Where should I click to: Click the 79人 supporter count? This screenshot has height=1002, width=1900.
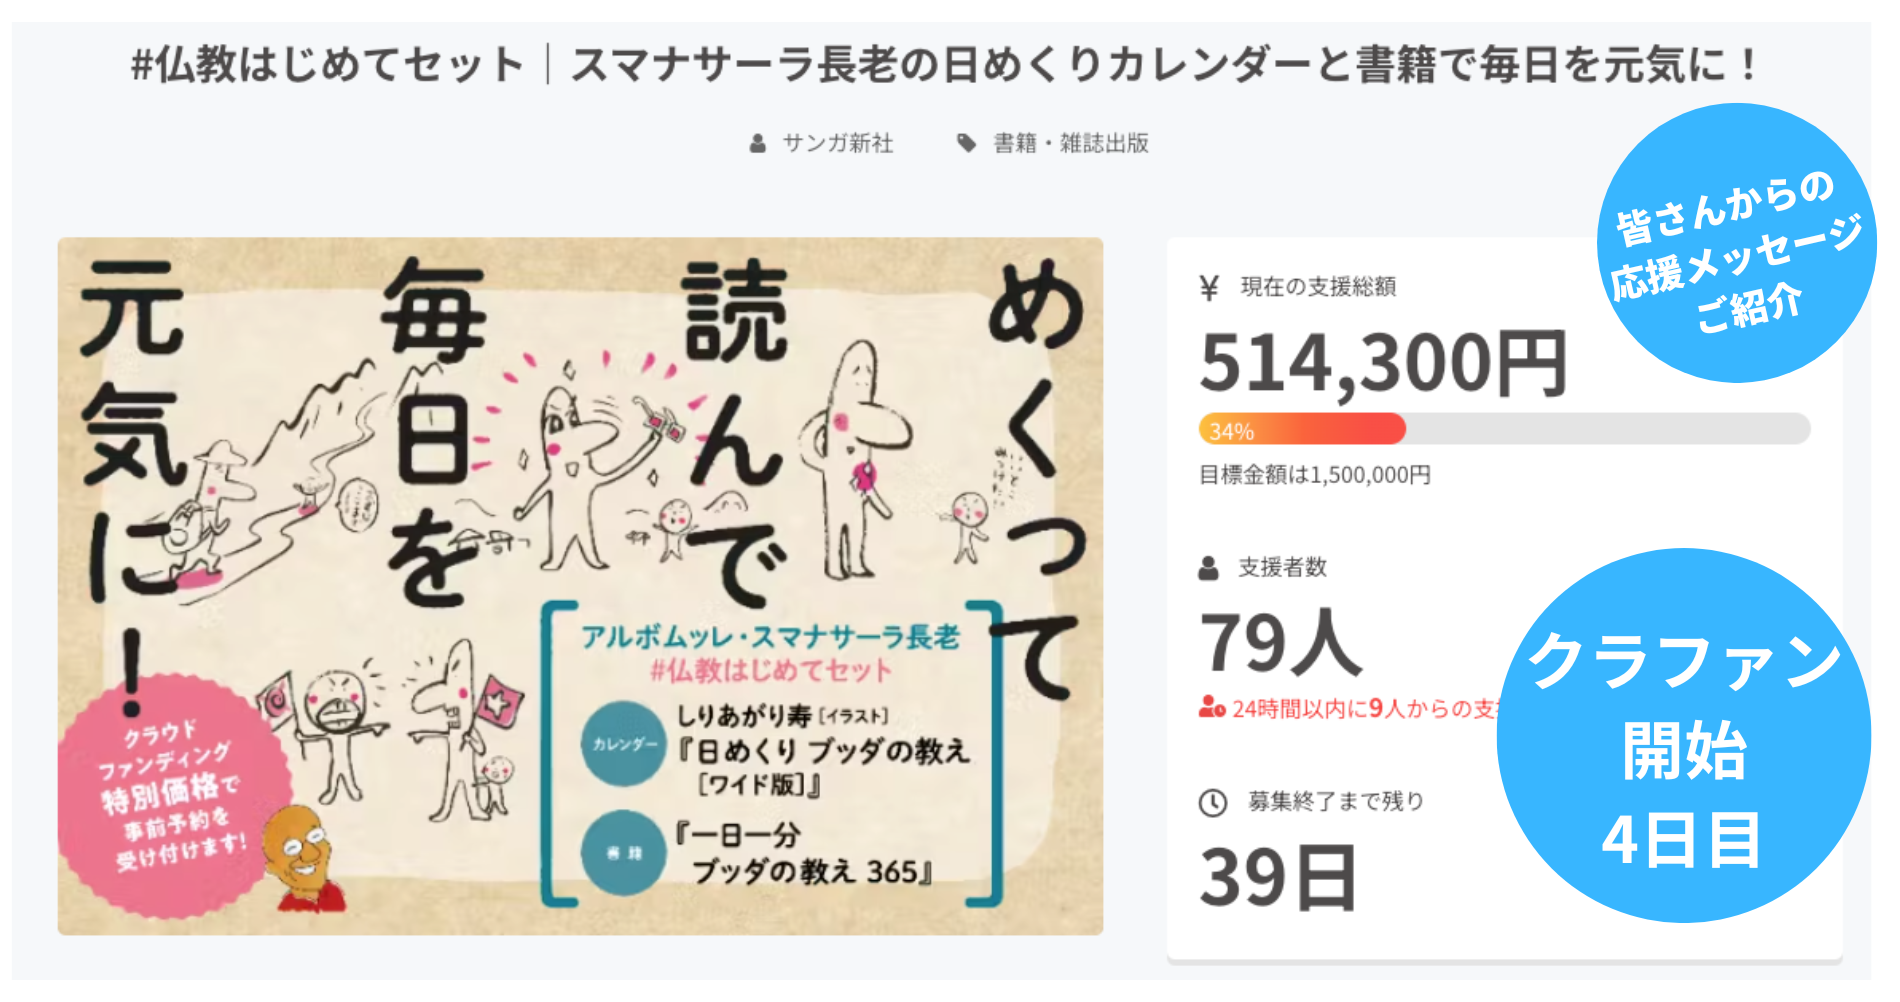(x=1281, y=642)
